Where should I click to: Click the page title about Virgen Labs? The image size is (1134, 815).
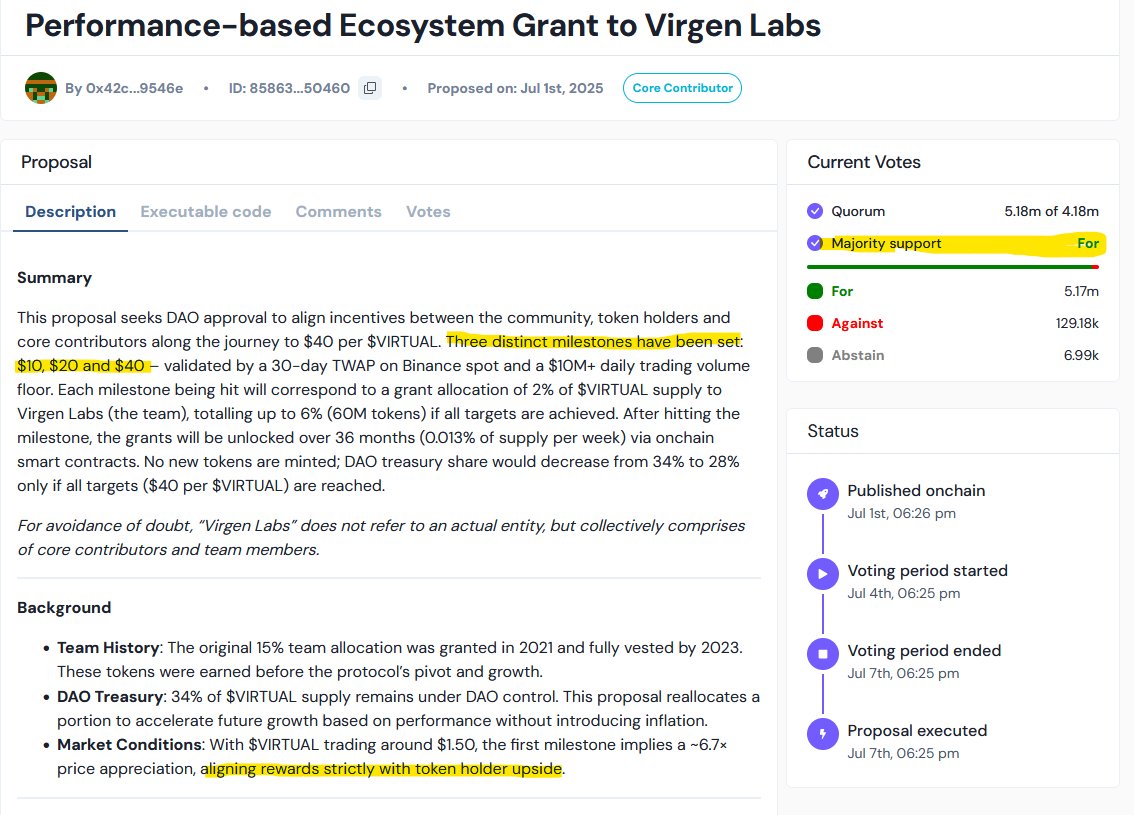click(423, 25)
